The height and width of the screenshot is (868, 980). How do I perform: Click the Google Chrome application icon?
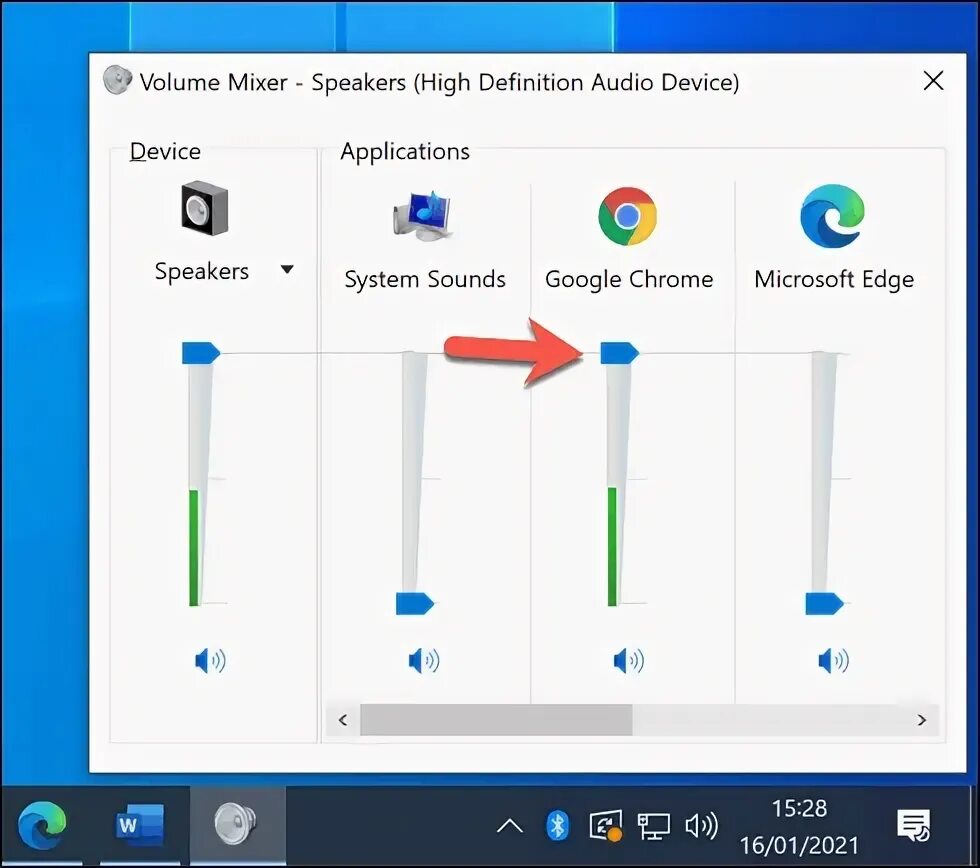[x=628, y=216]
